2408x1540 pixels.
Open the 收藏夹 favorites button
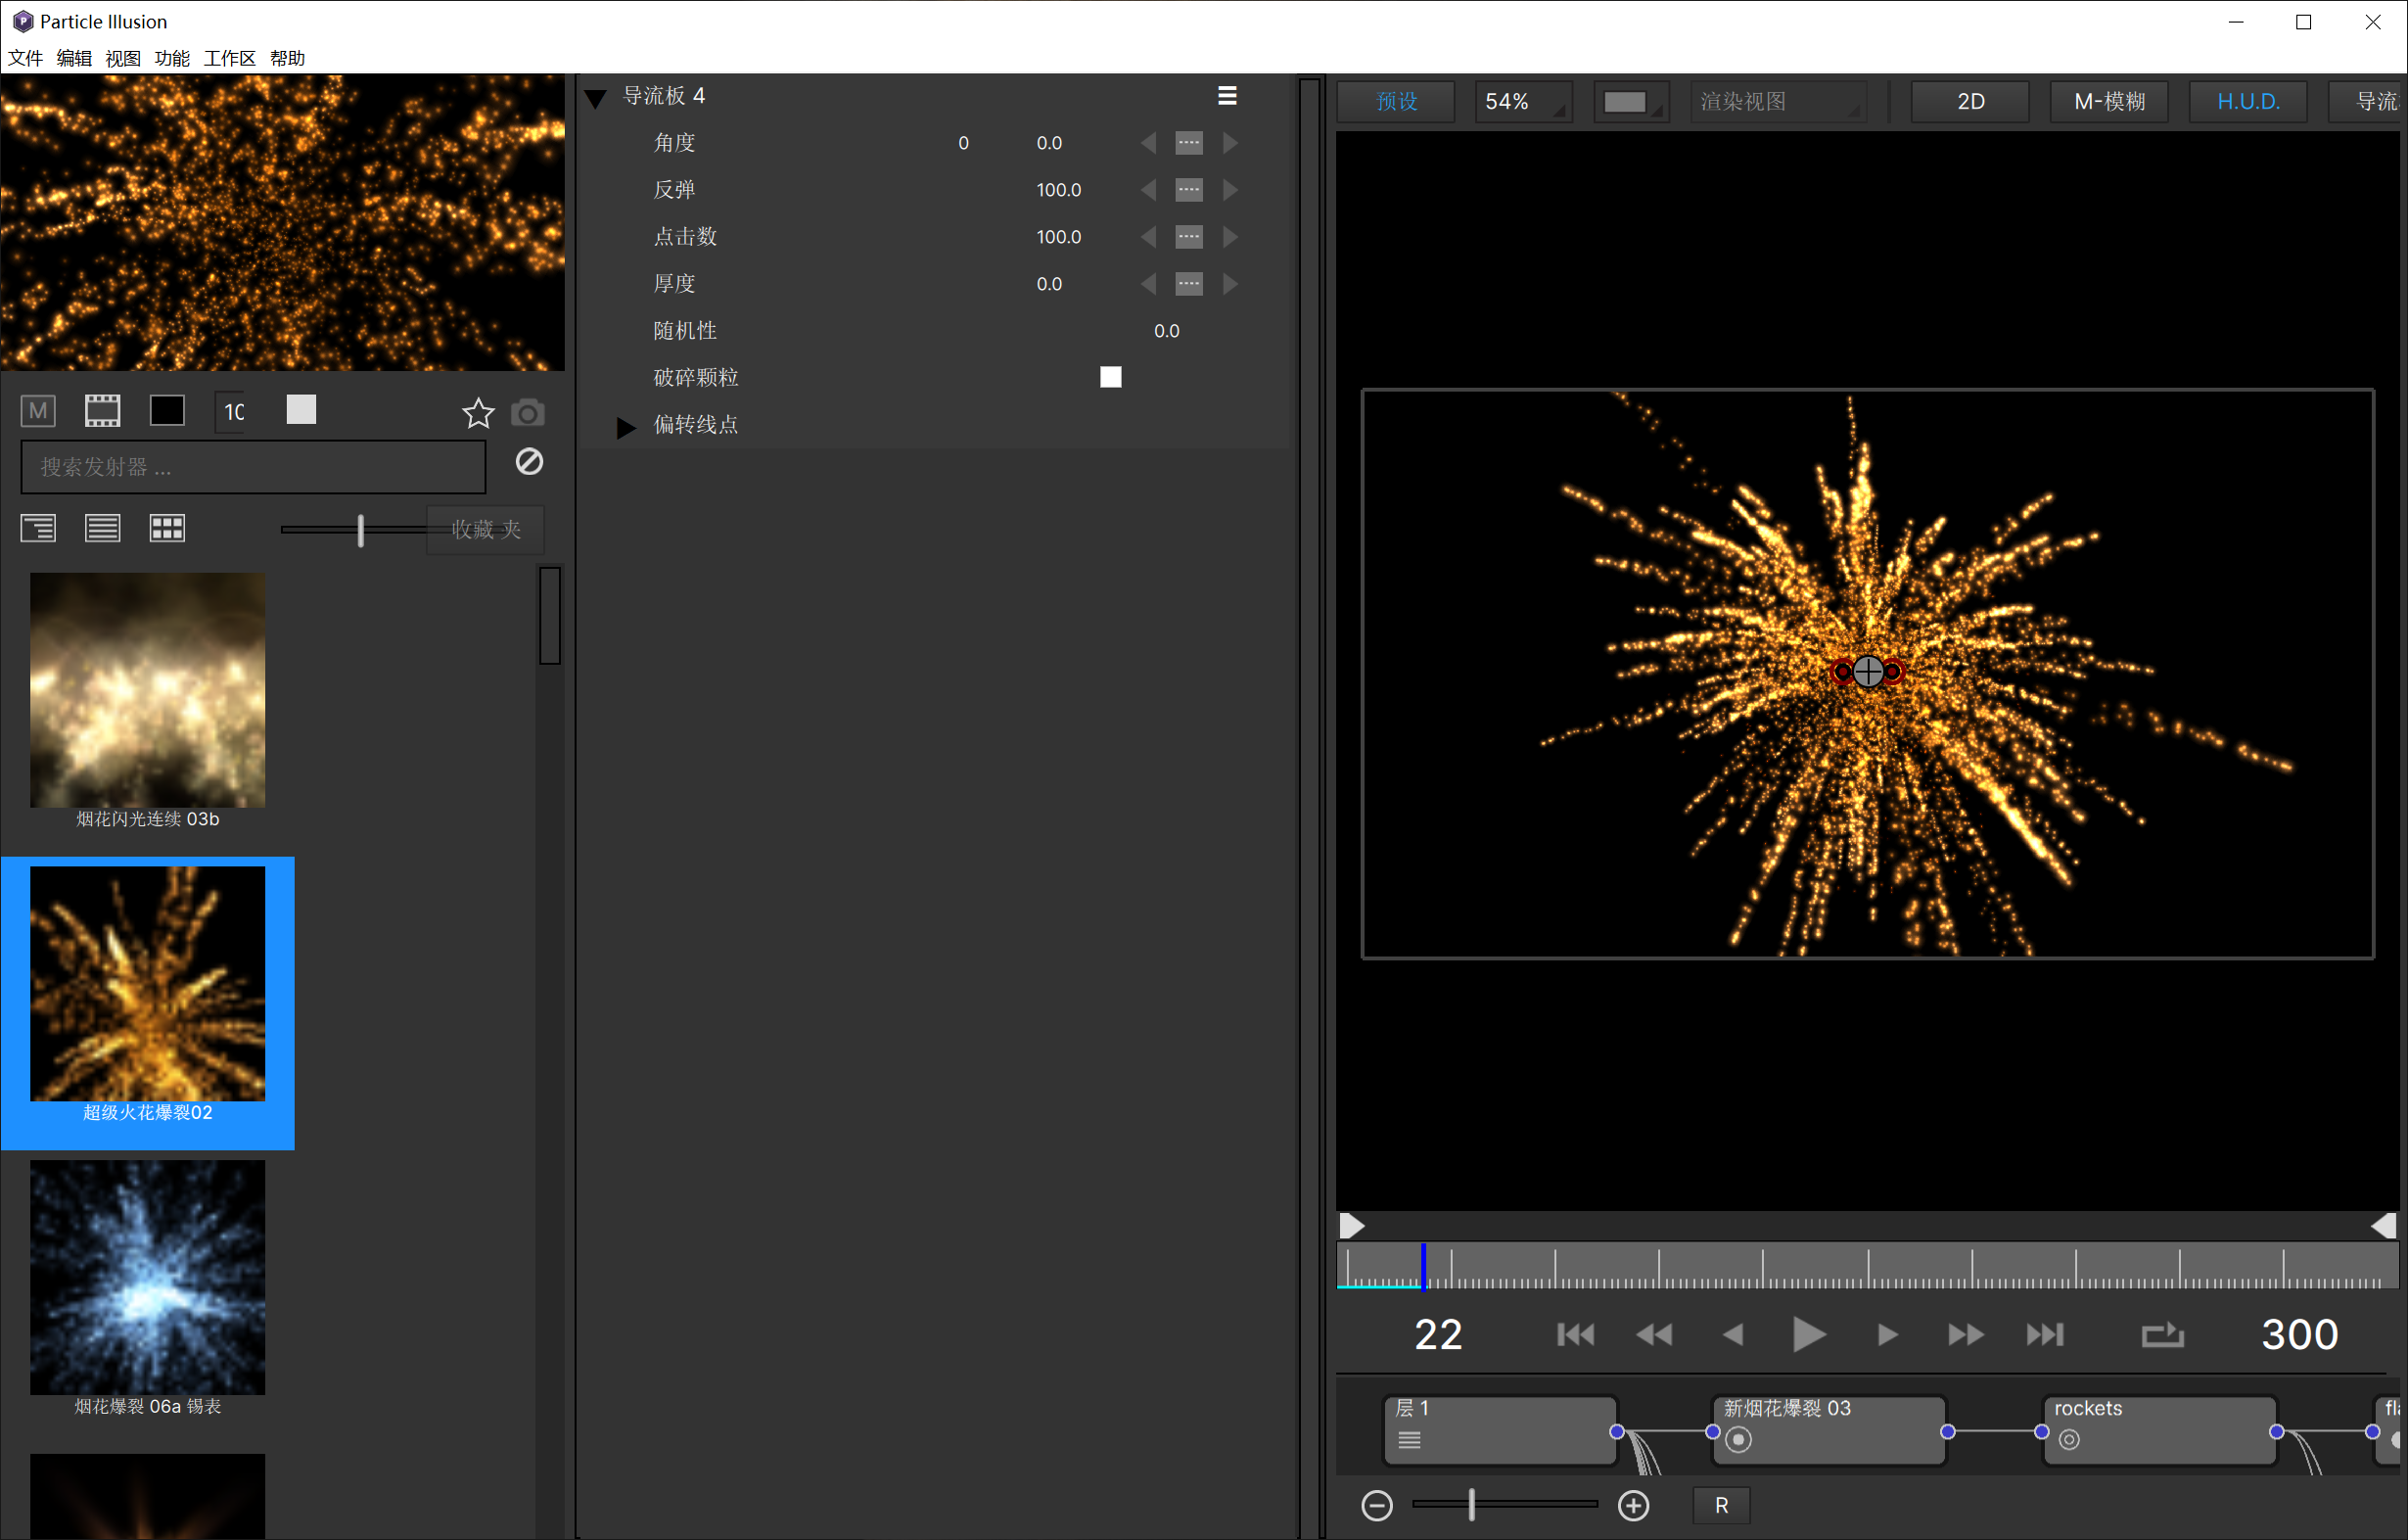[x=486, y=530]
